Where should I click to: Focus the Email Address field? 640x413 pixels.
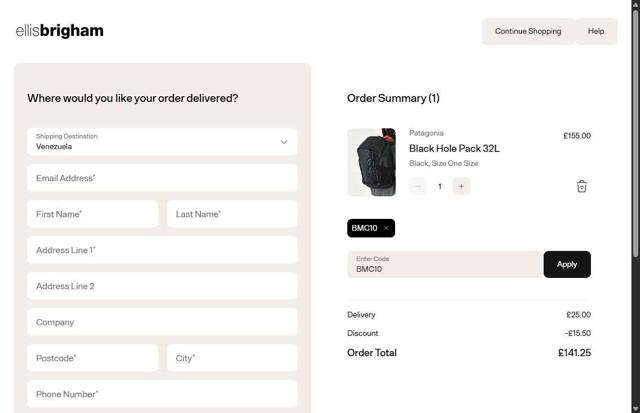click(162, 178)
